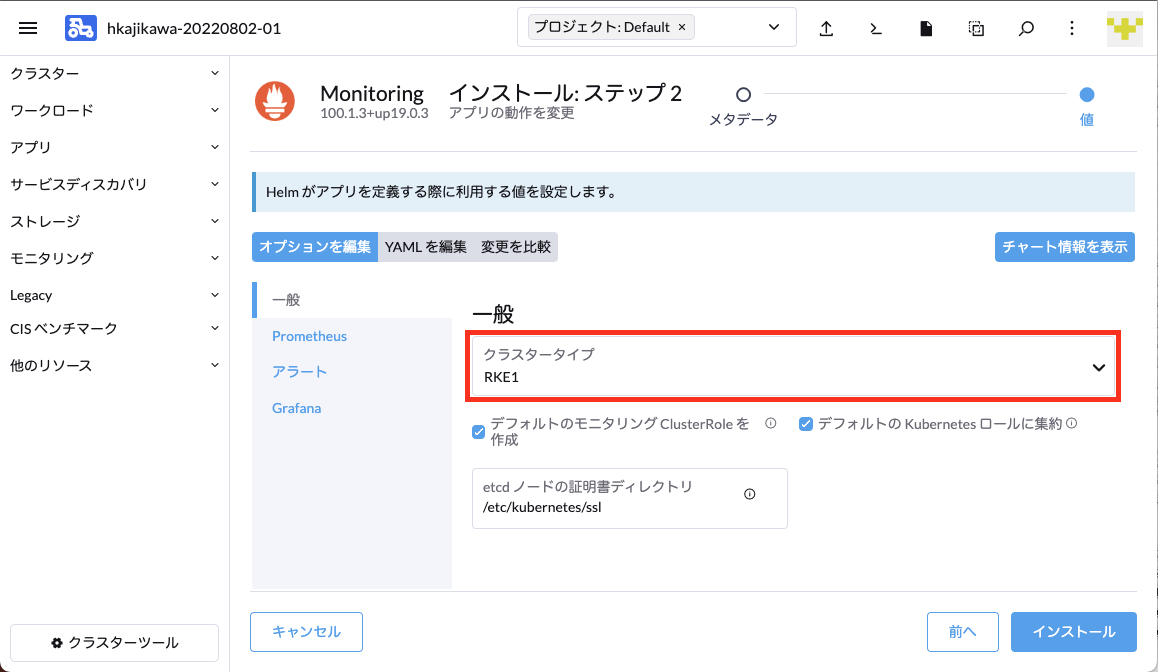Expand the サービスディスカバリ sidebar section
The image size is (1158, 672).
point(114,184)
